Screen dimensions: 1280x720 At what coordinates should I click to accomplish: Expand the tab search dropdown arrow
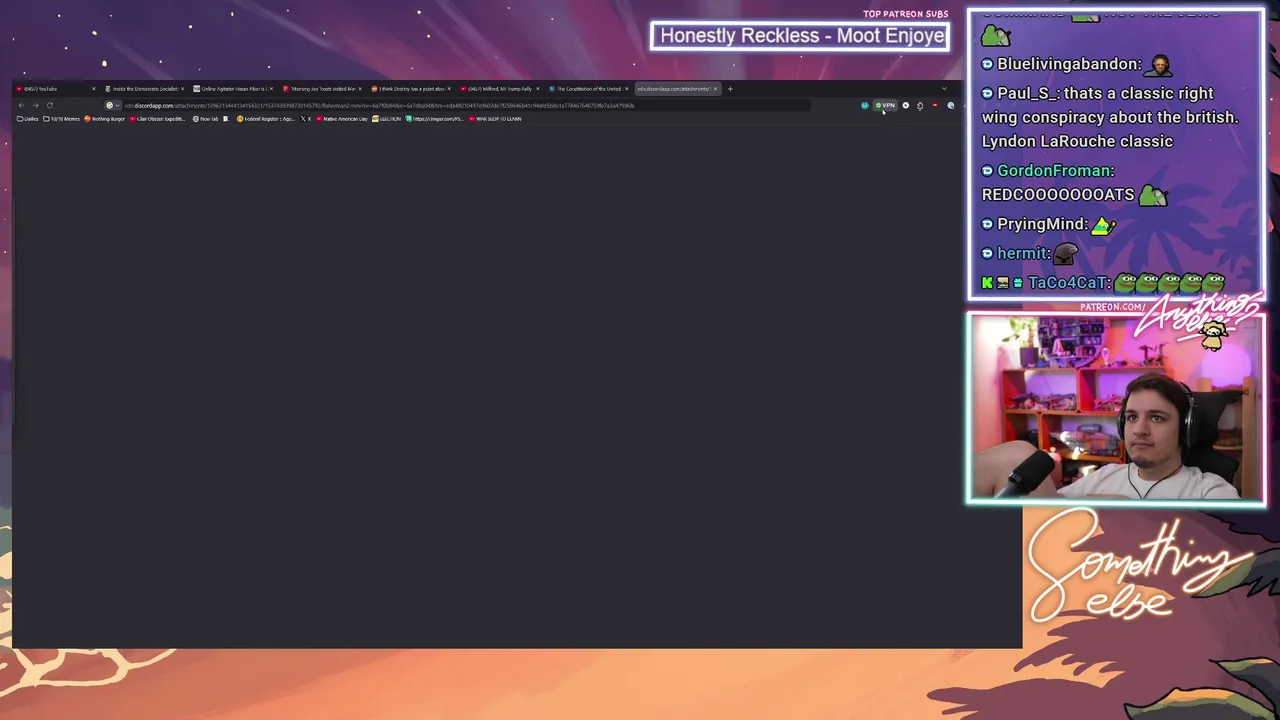(944, 89)
